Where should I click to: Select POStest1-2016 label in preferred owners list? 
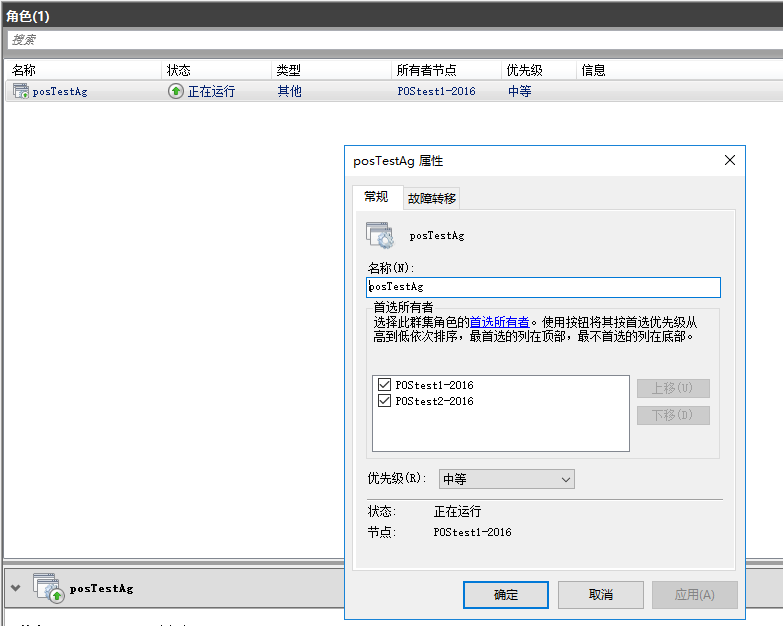coord(434,385)
